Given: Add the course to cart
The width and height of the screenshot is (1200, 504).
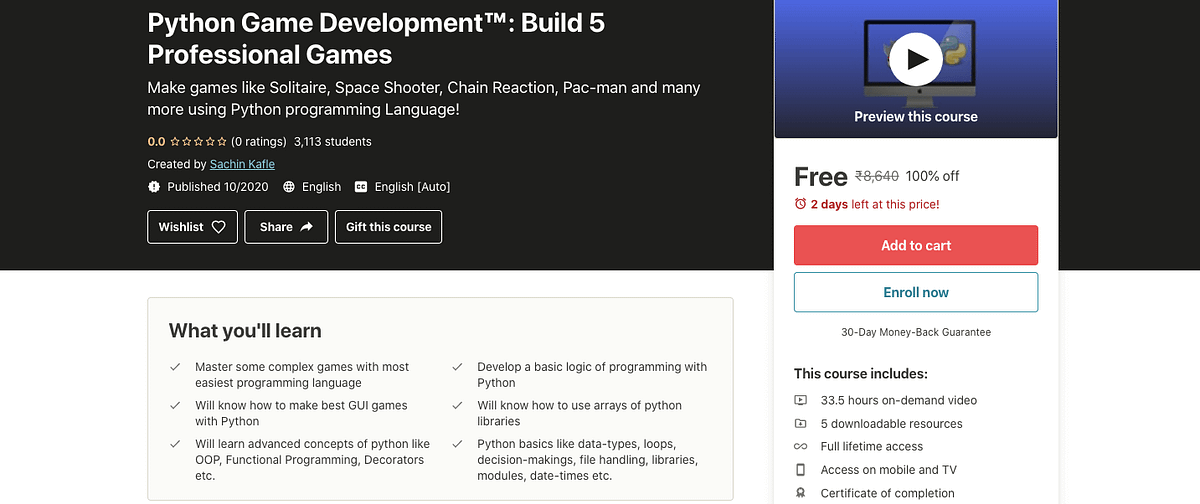Looking at the screenshot, I should 916,245.
